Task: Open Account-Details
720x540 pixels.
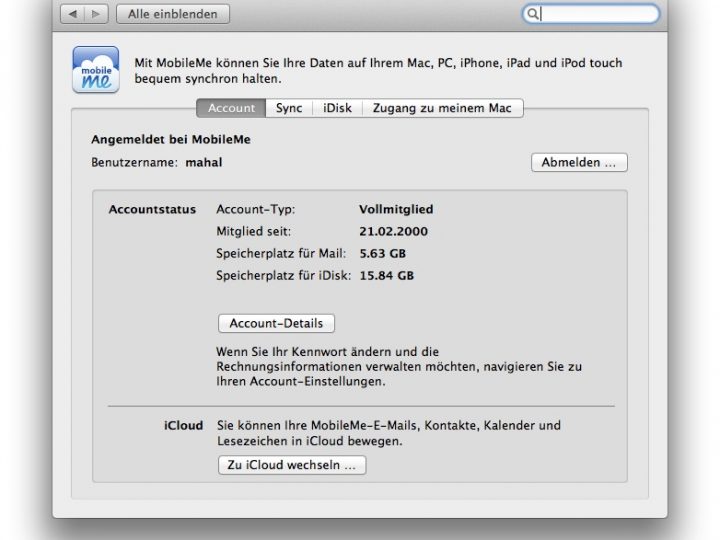Action: (276, 323)
